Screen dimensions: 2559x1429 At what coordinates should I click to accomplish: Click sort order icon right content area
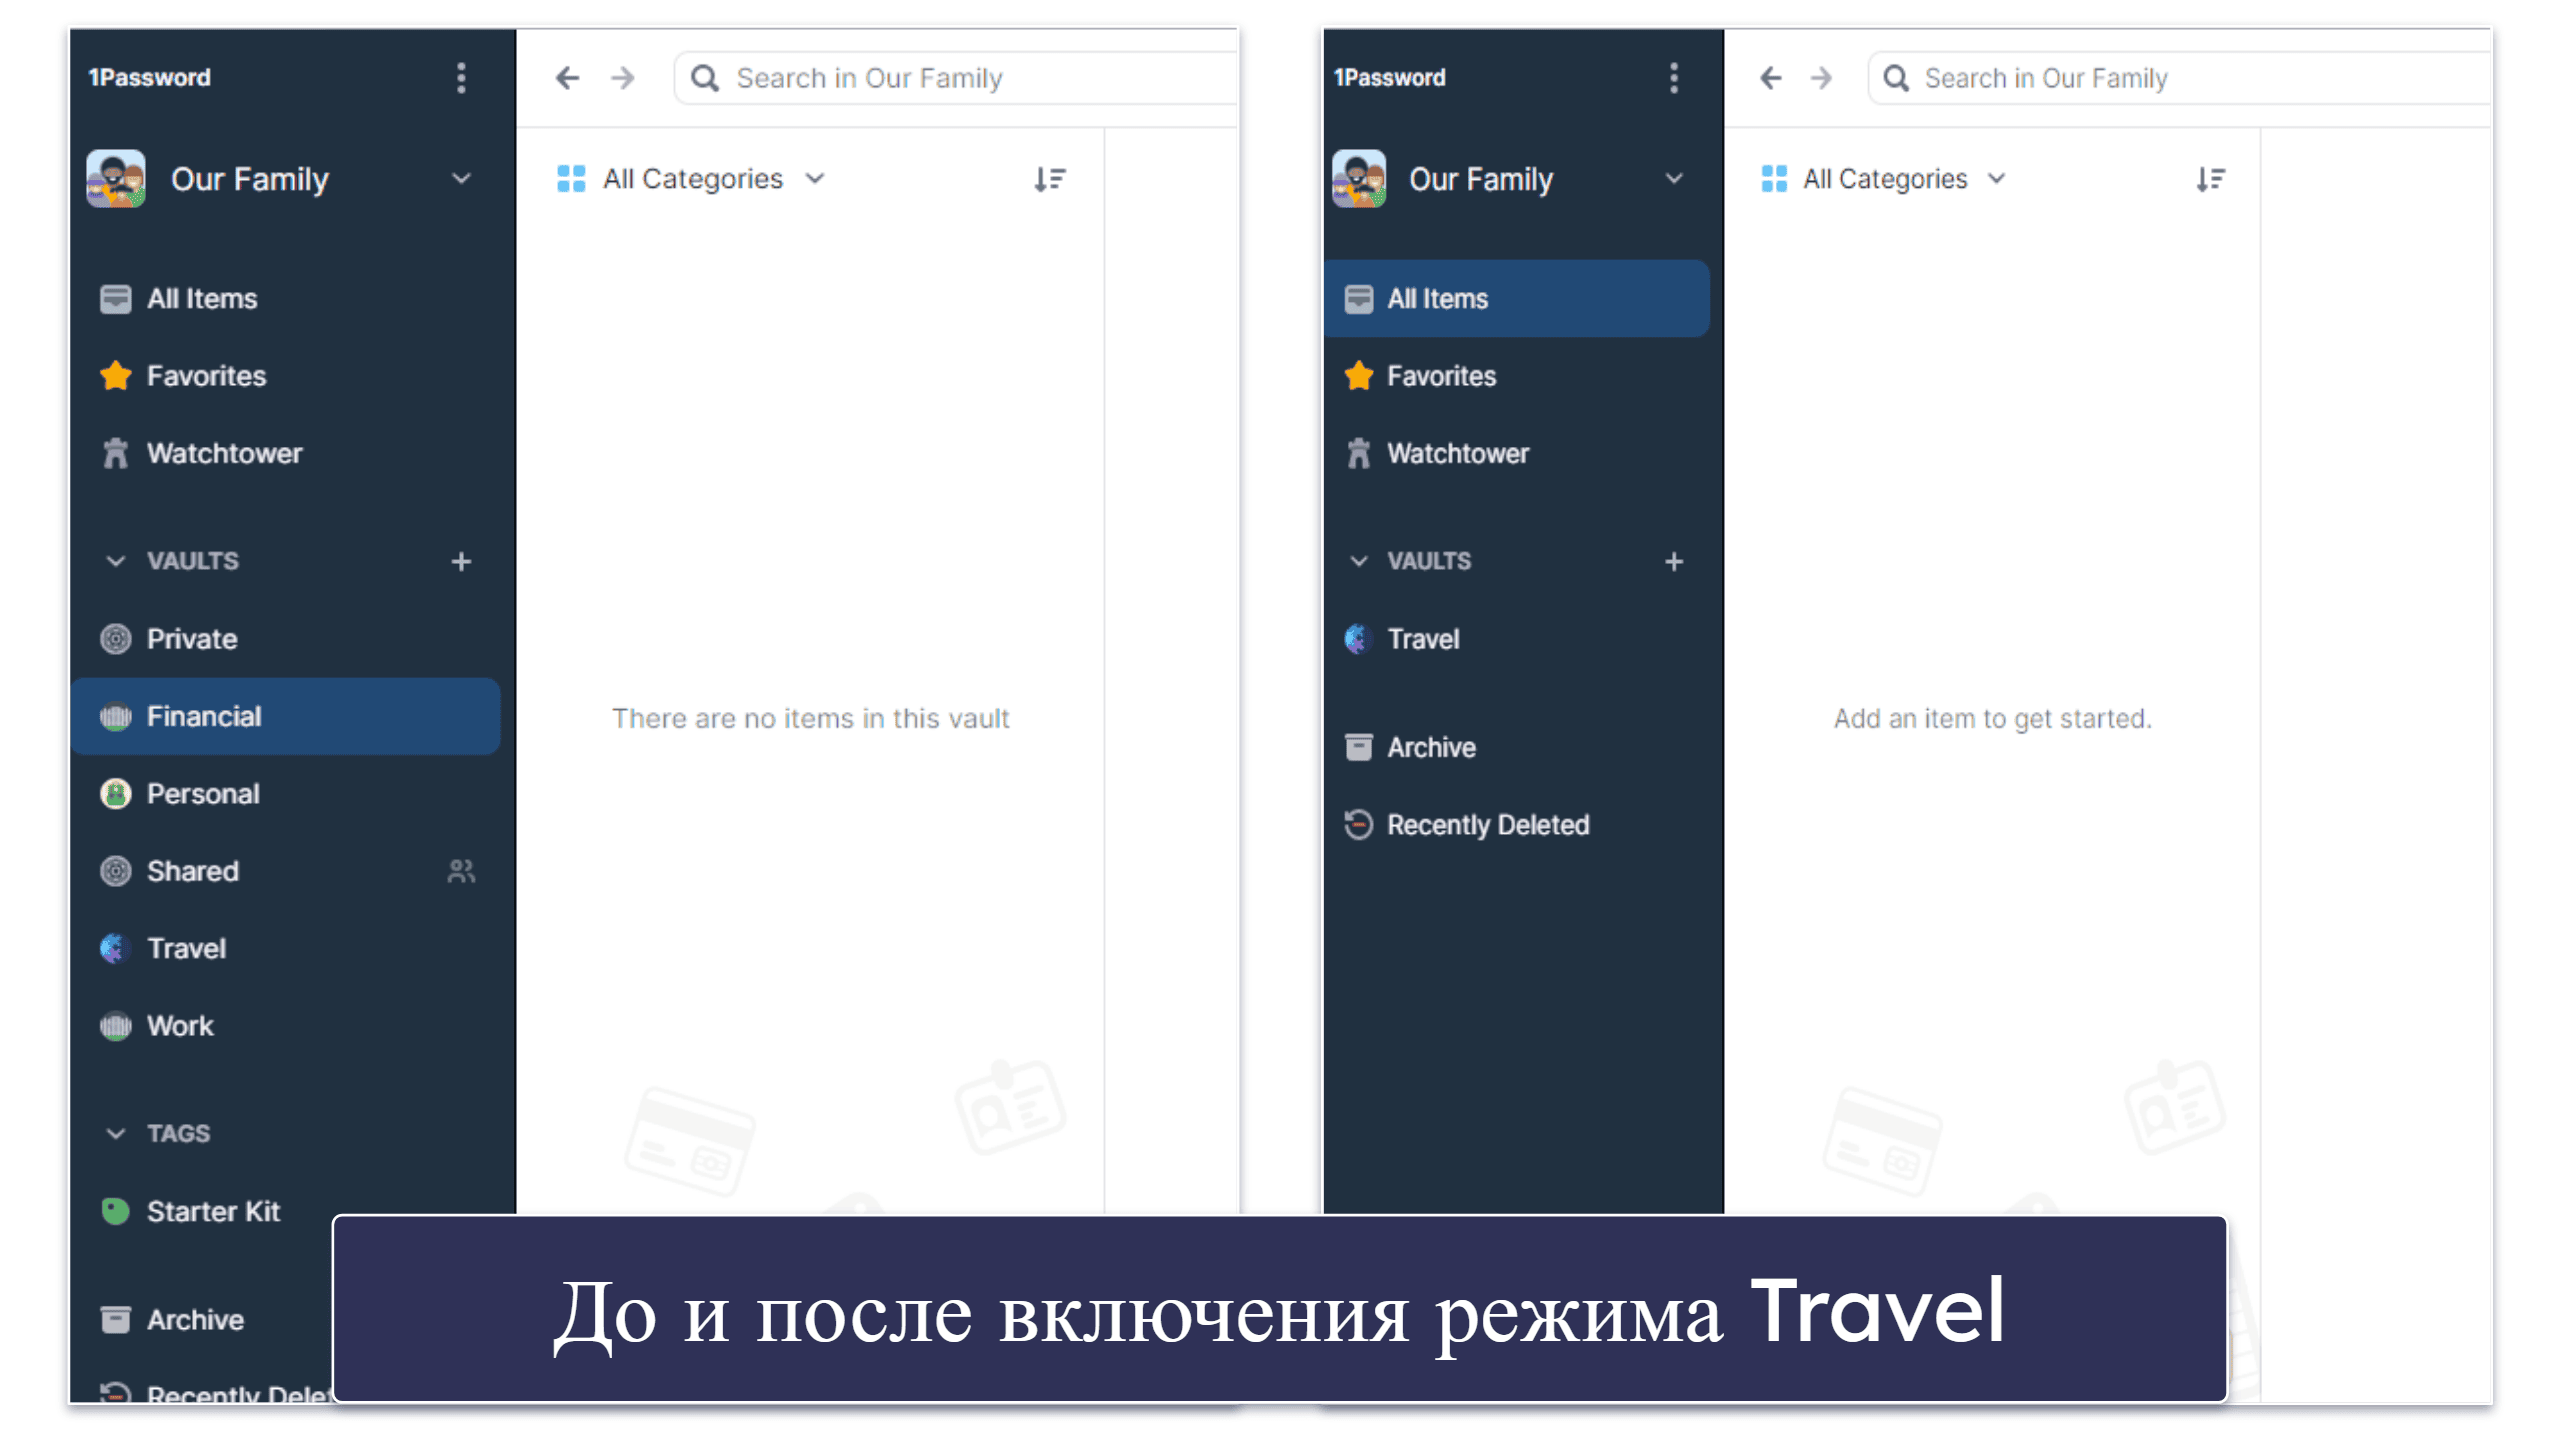pyautogui.click(x=2209, y=179)
